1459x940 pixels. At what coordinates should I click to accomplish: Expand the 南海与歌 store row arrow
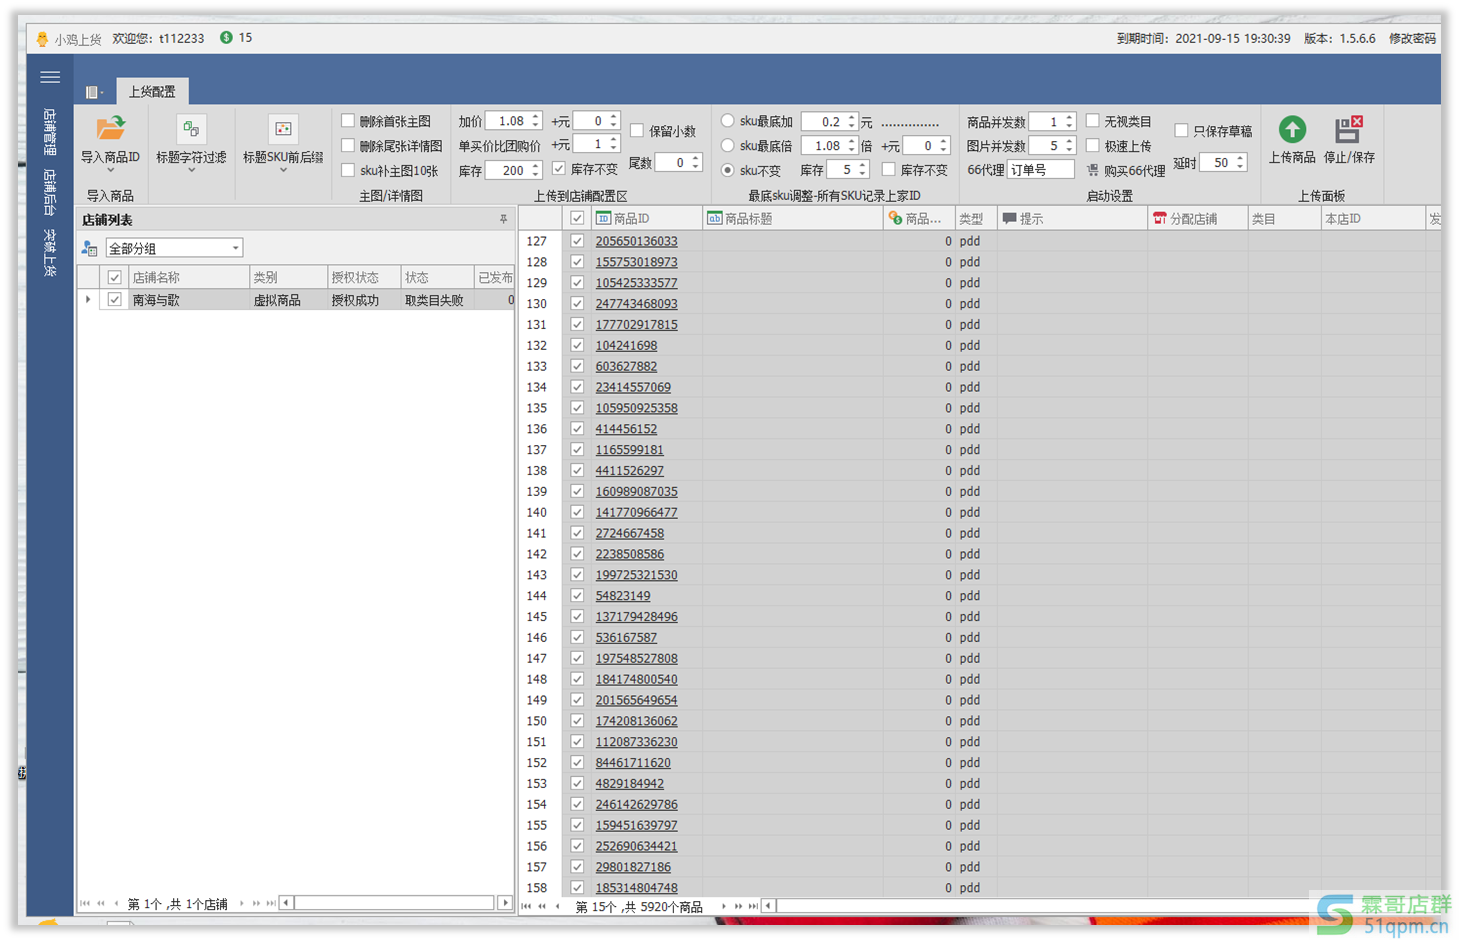[88, 300]
